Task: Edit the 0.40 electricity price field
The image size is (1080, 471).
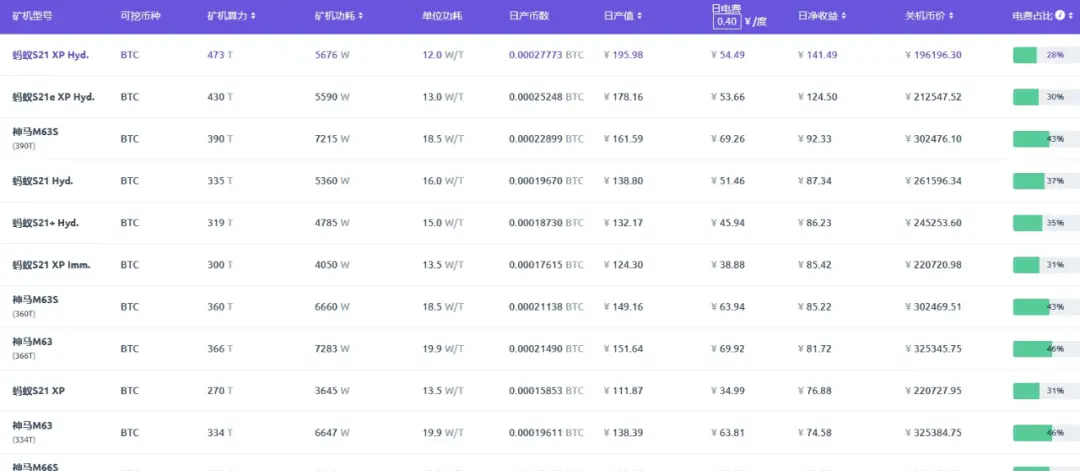Action: (727, 22)
